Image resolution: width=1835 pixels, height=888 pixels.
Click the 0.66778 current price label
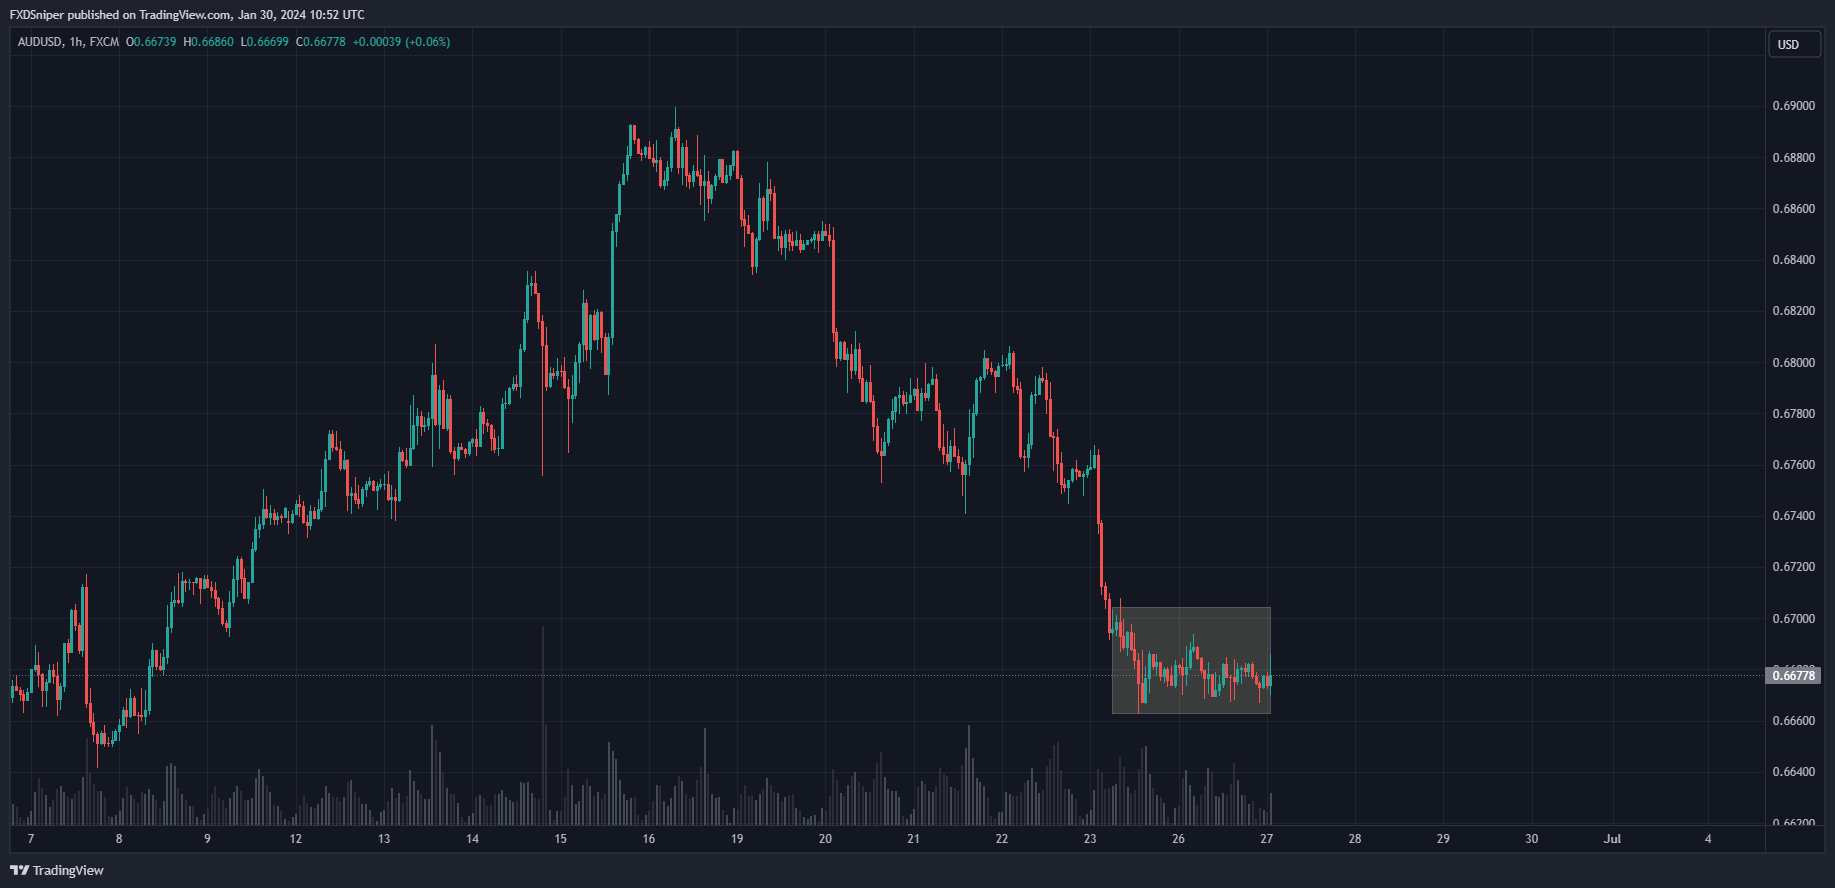pyautogui.click(x=1793, y=676)
